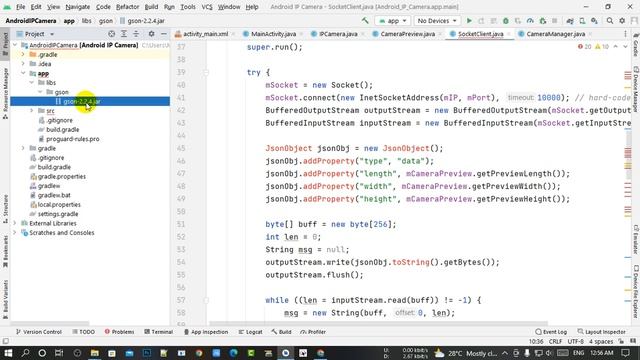This screenshot has width=640, height=360.
Task: Open the TODO tool window
Action: tap(84, 332)
